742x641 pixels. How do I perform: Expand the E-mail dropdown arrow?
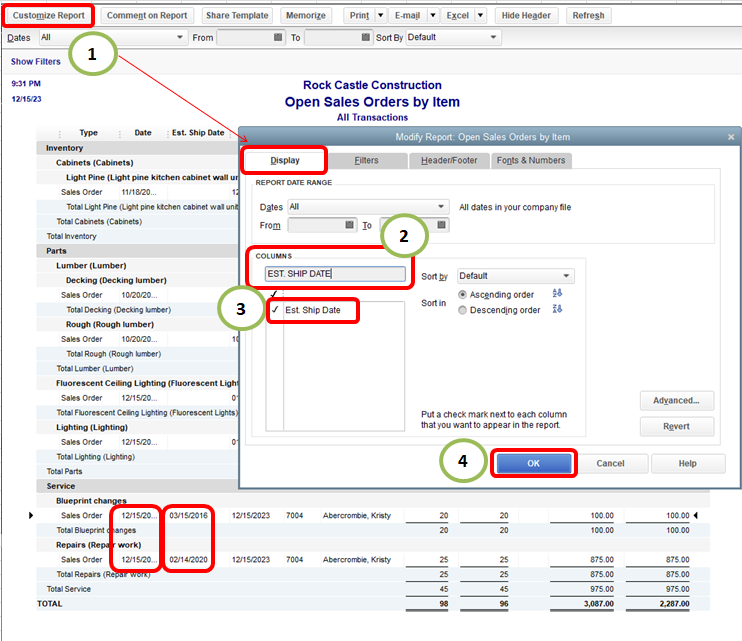tap(433, 15)
